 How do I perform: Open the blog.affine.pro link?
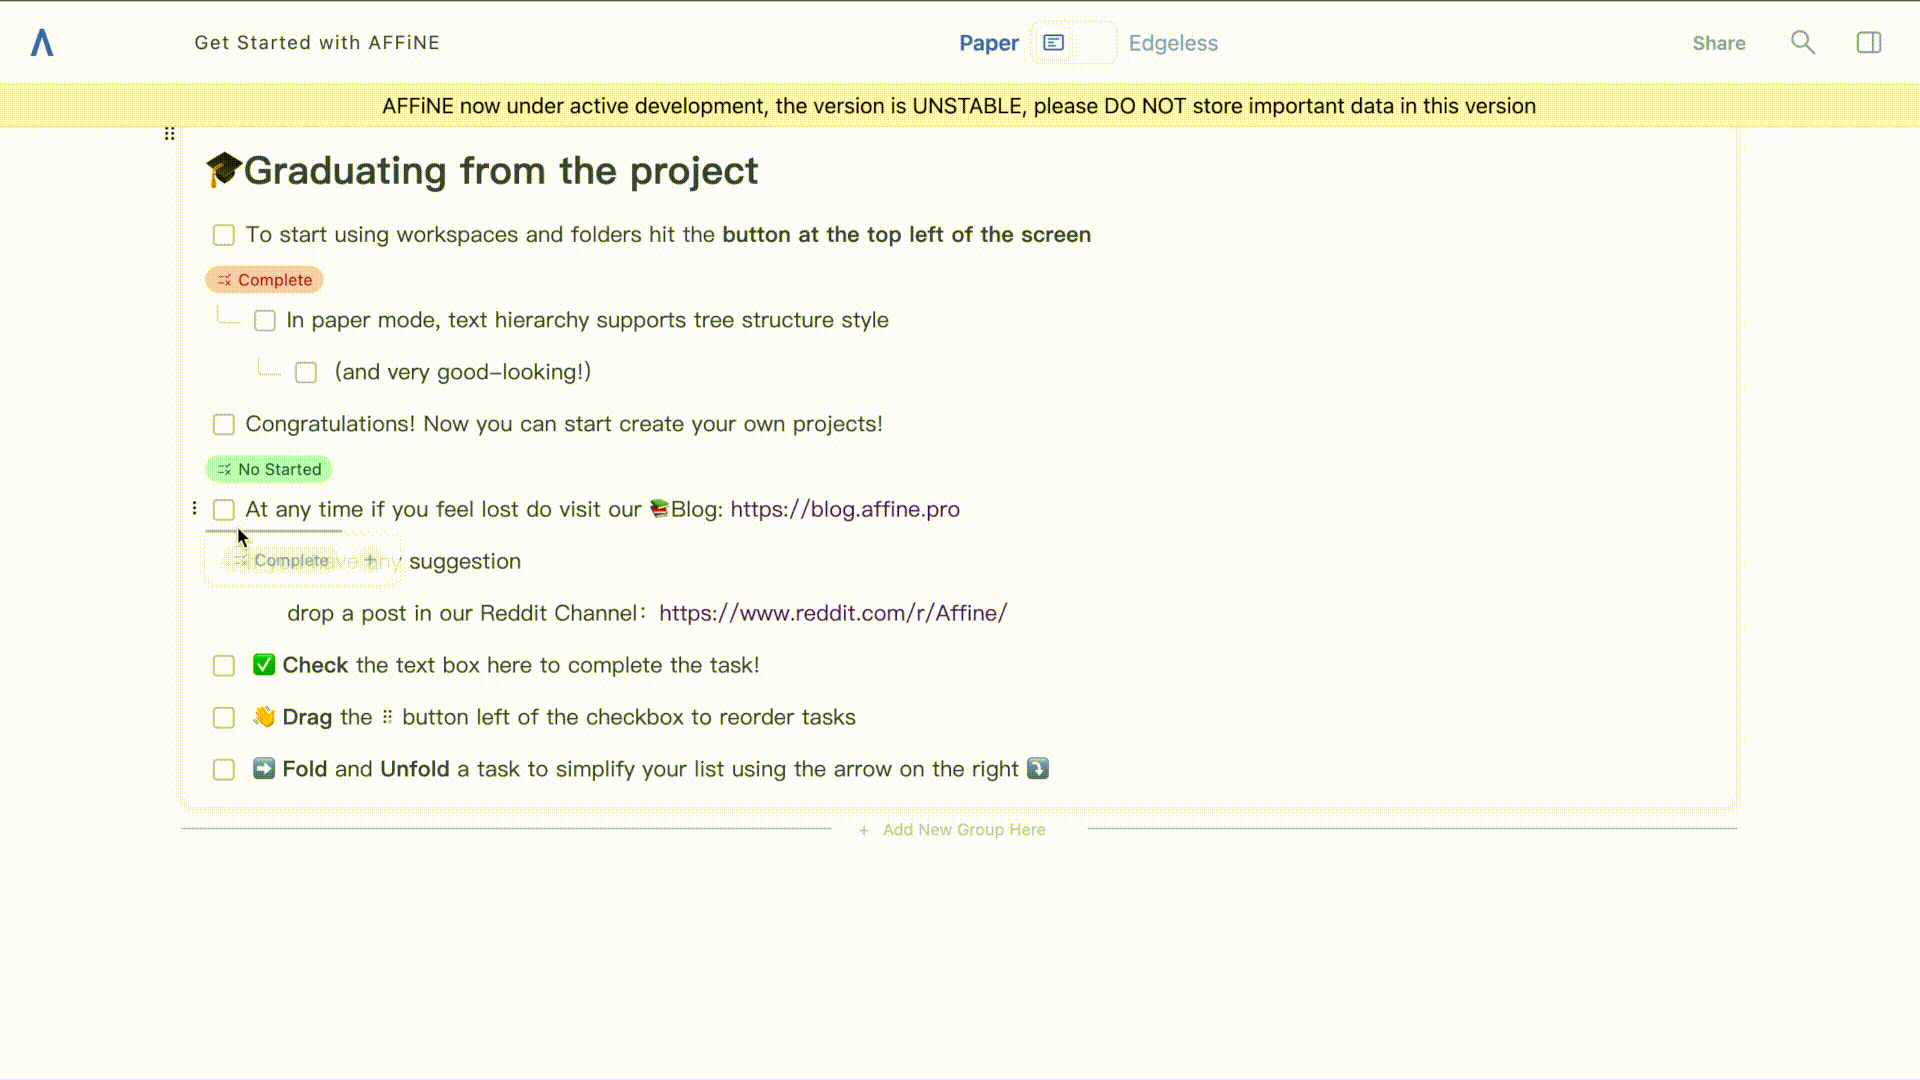pos(845,509)
